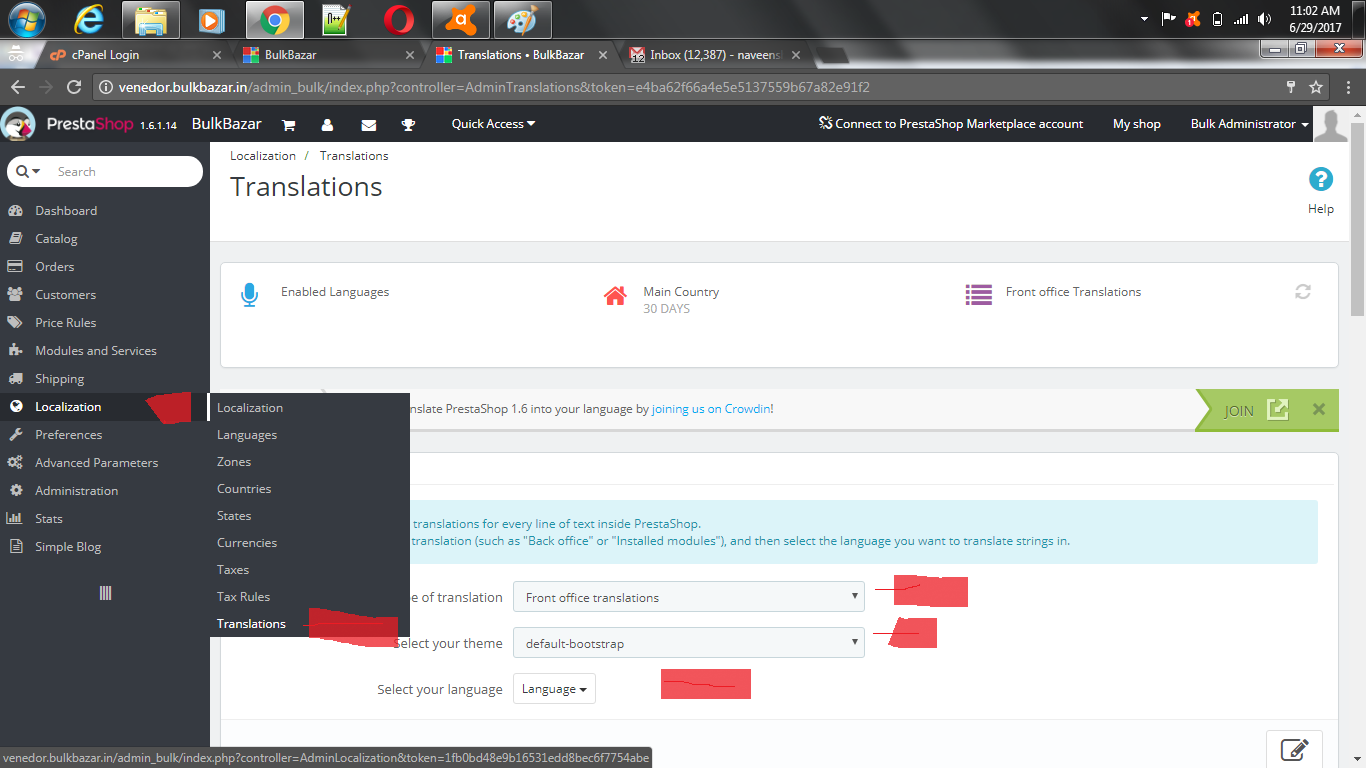The image size is (1366, 768).
Task: Click the Main Country home icon
Action: tap(615, 295)
